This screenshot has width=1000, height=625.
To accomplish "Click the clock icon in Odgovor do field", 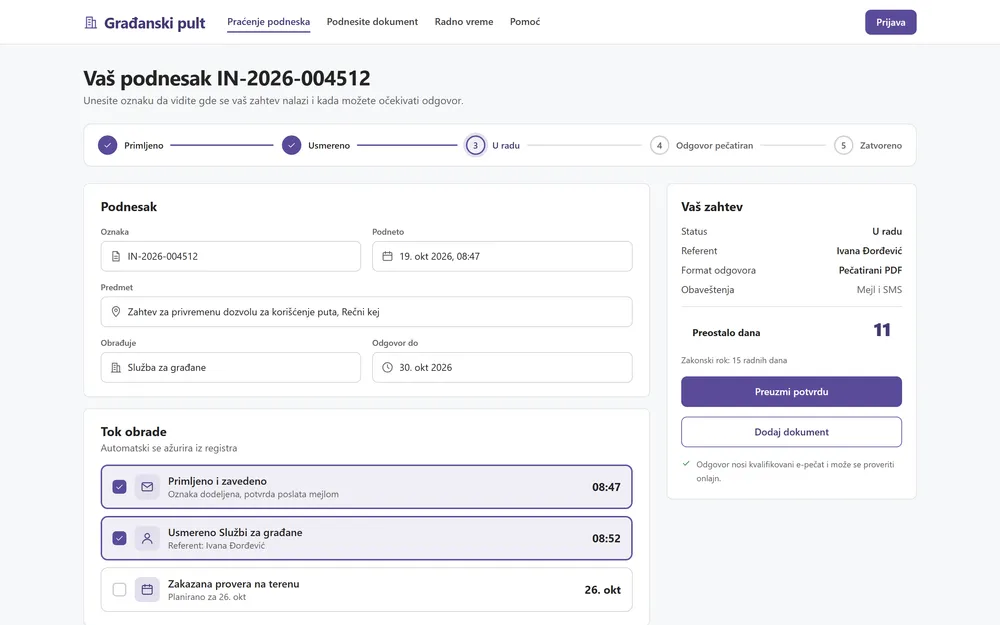I will (387, 367).
